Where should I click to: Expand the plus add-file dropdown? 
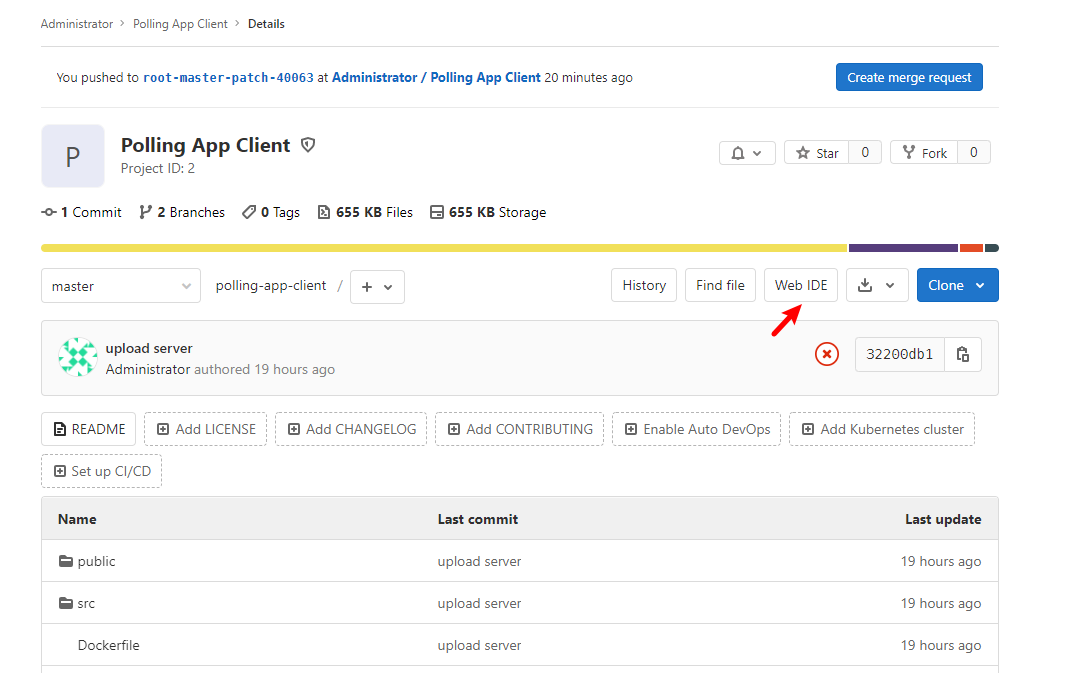coord(377,286)
